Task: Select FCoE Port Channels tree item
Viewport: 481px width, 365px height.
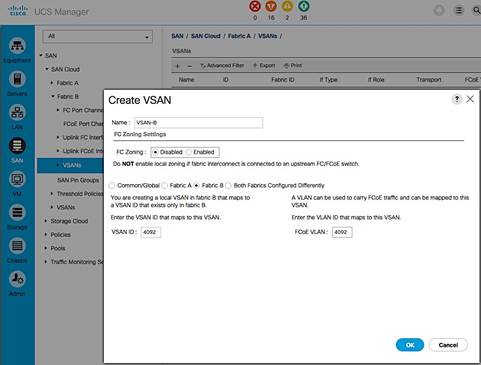Action: (83, 124)
